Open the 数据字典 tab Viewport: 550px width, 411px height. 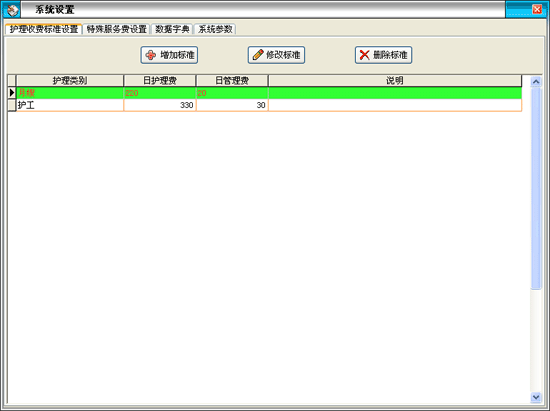pos(172,29)
